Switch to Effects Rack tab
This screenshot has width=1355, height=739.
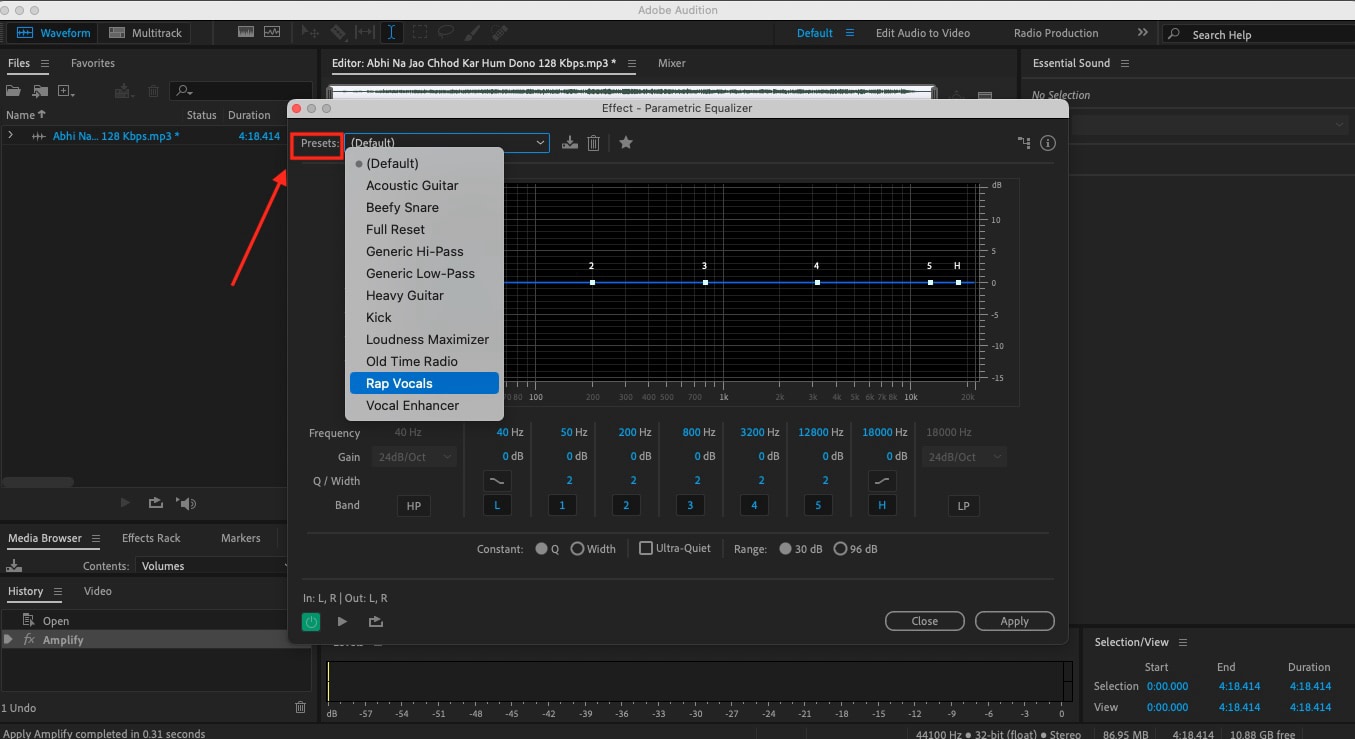[151, 538]
